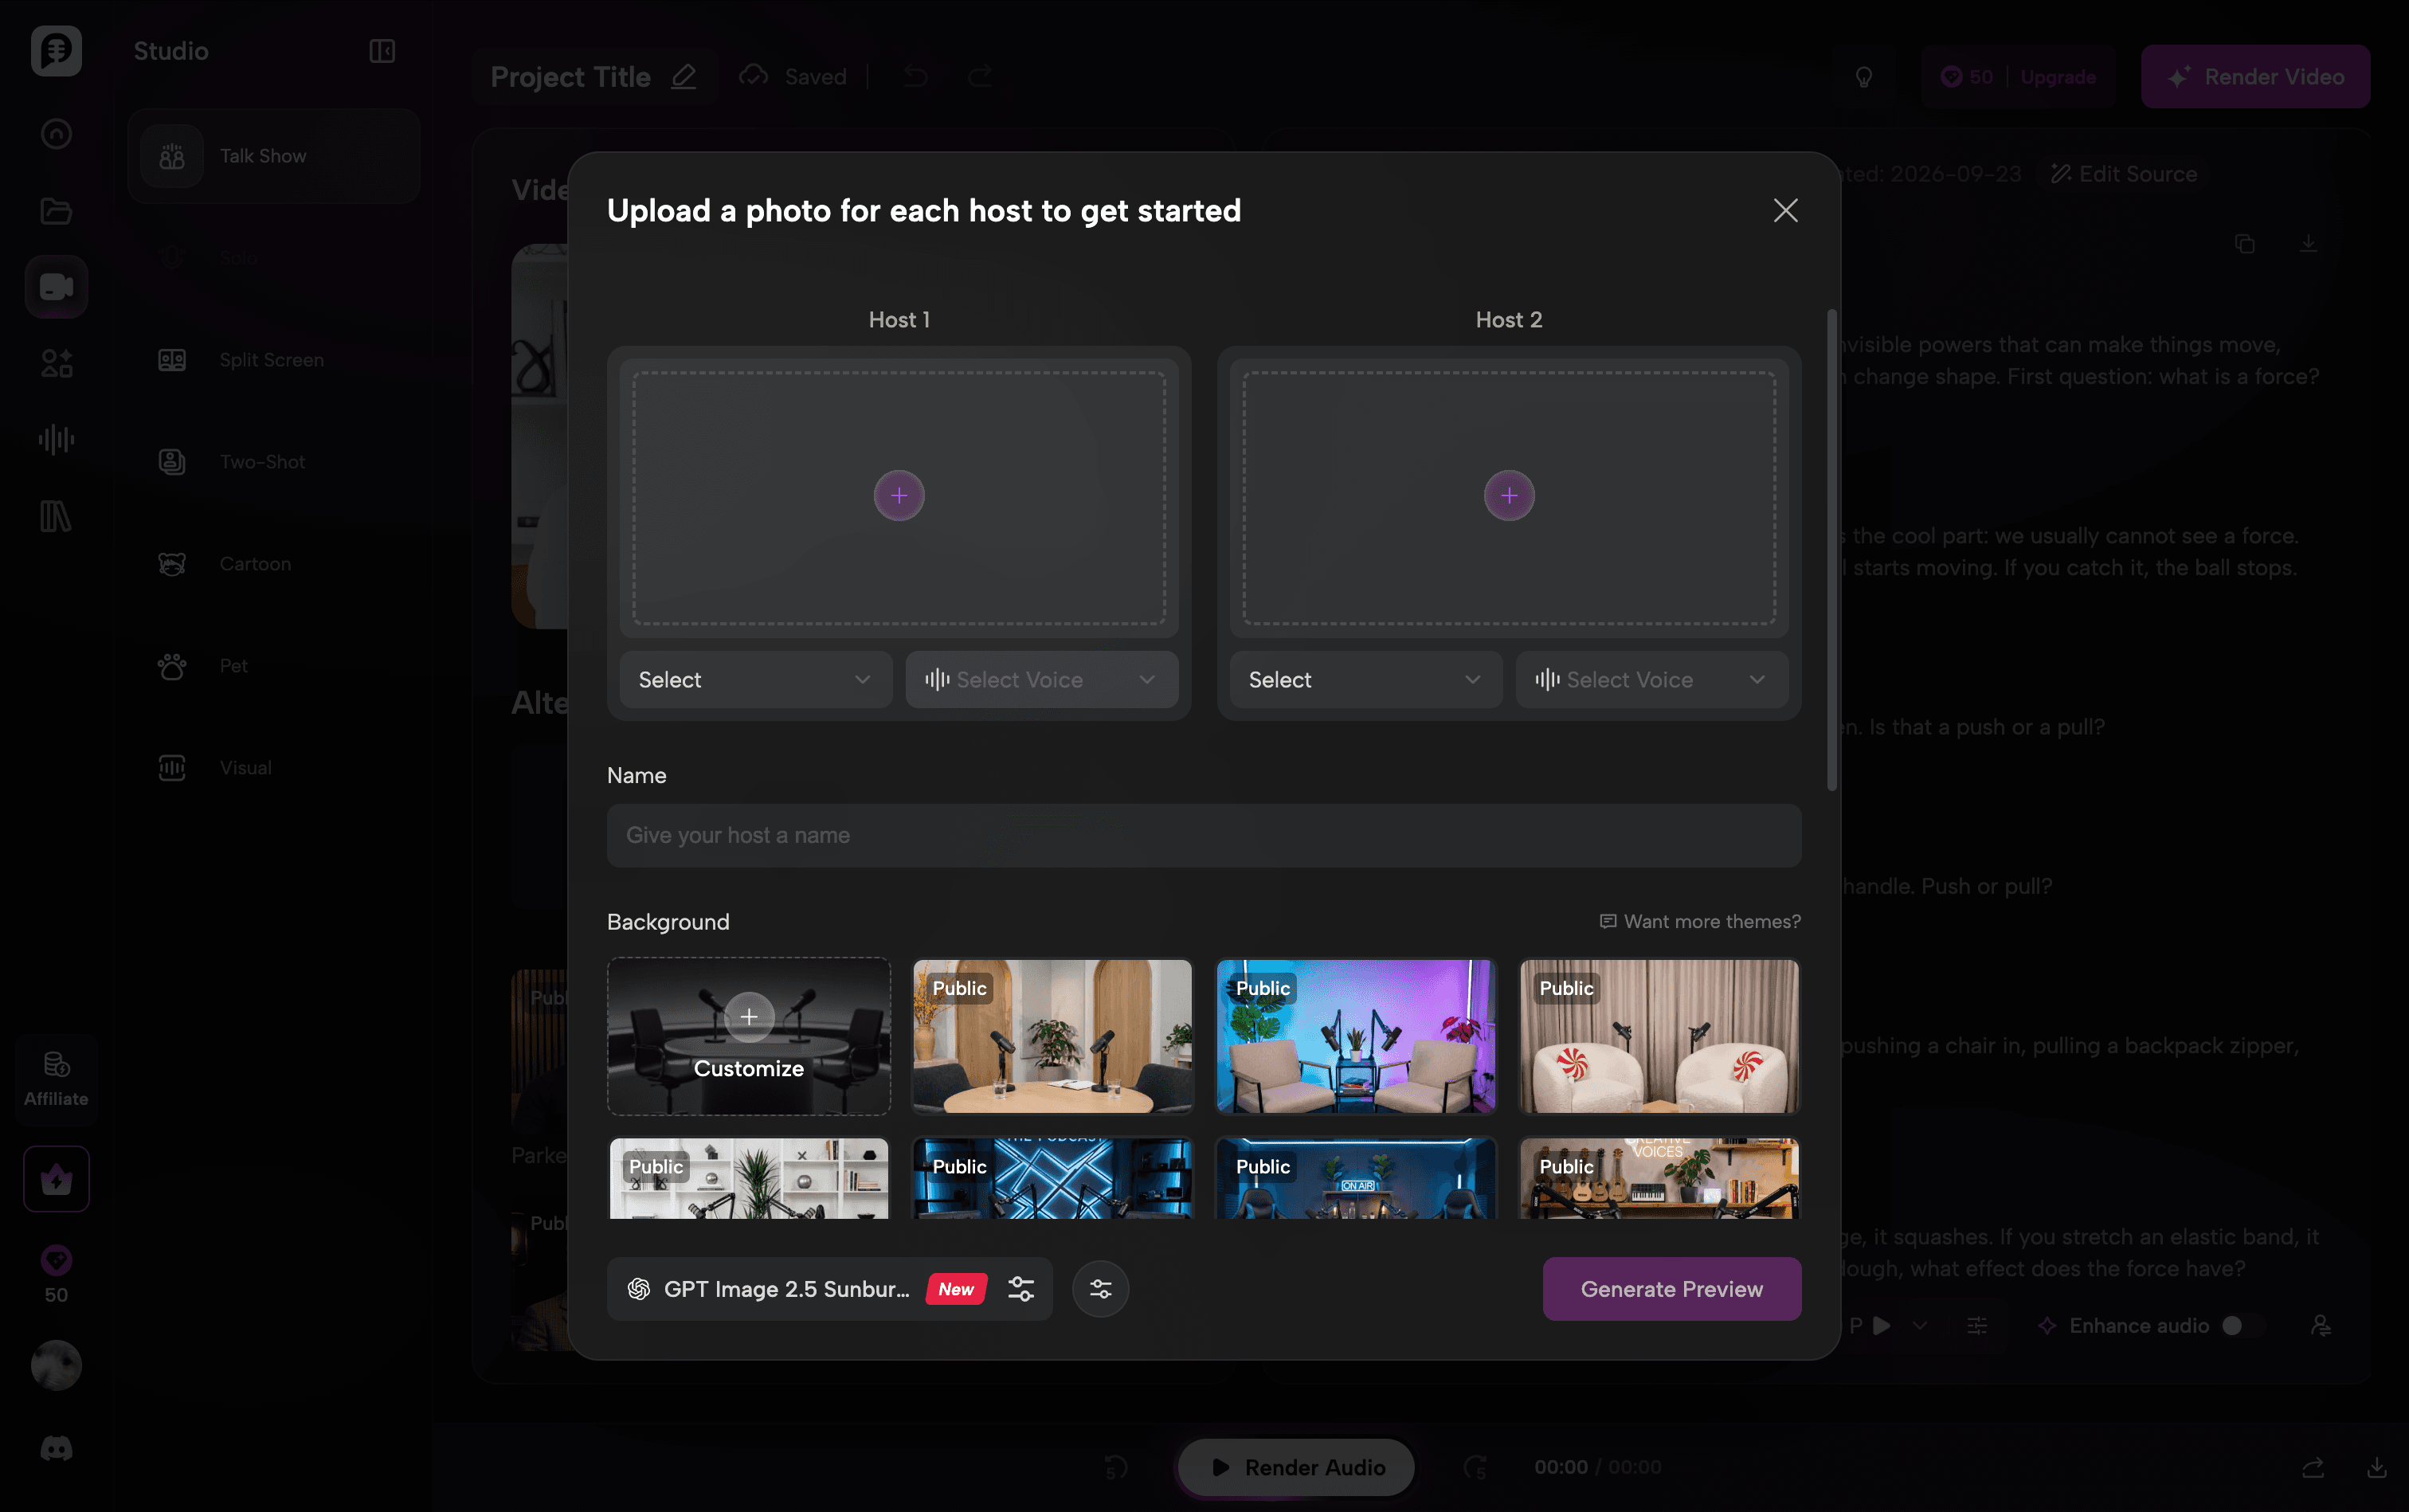The width and height of the screenshot is (2409, 1512).
Task: Select the Two-Shot video style
Action: pos(273,462)
